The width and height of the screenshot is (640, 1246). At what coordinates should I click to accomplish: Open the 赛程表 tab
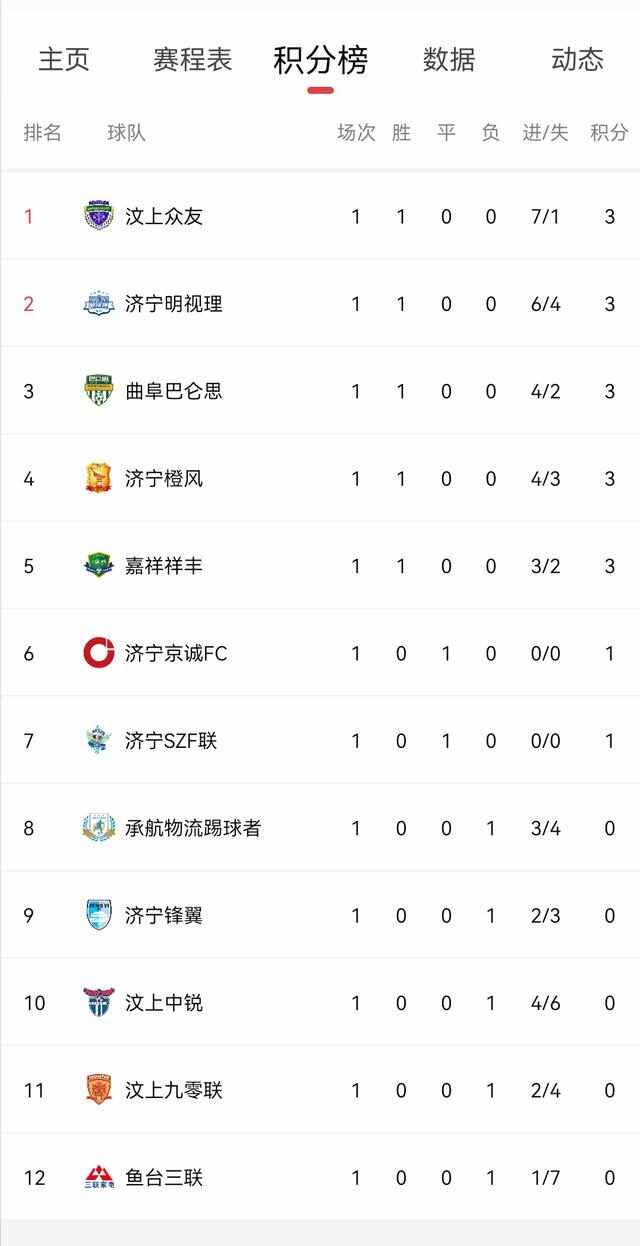(192, 59)
